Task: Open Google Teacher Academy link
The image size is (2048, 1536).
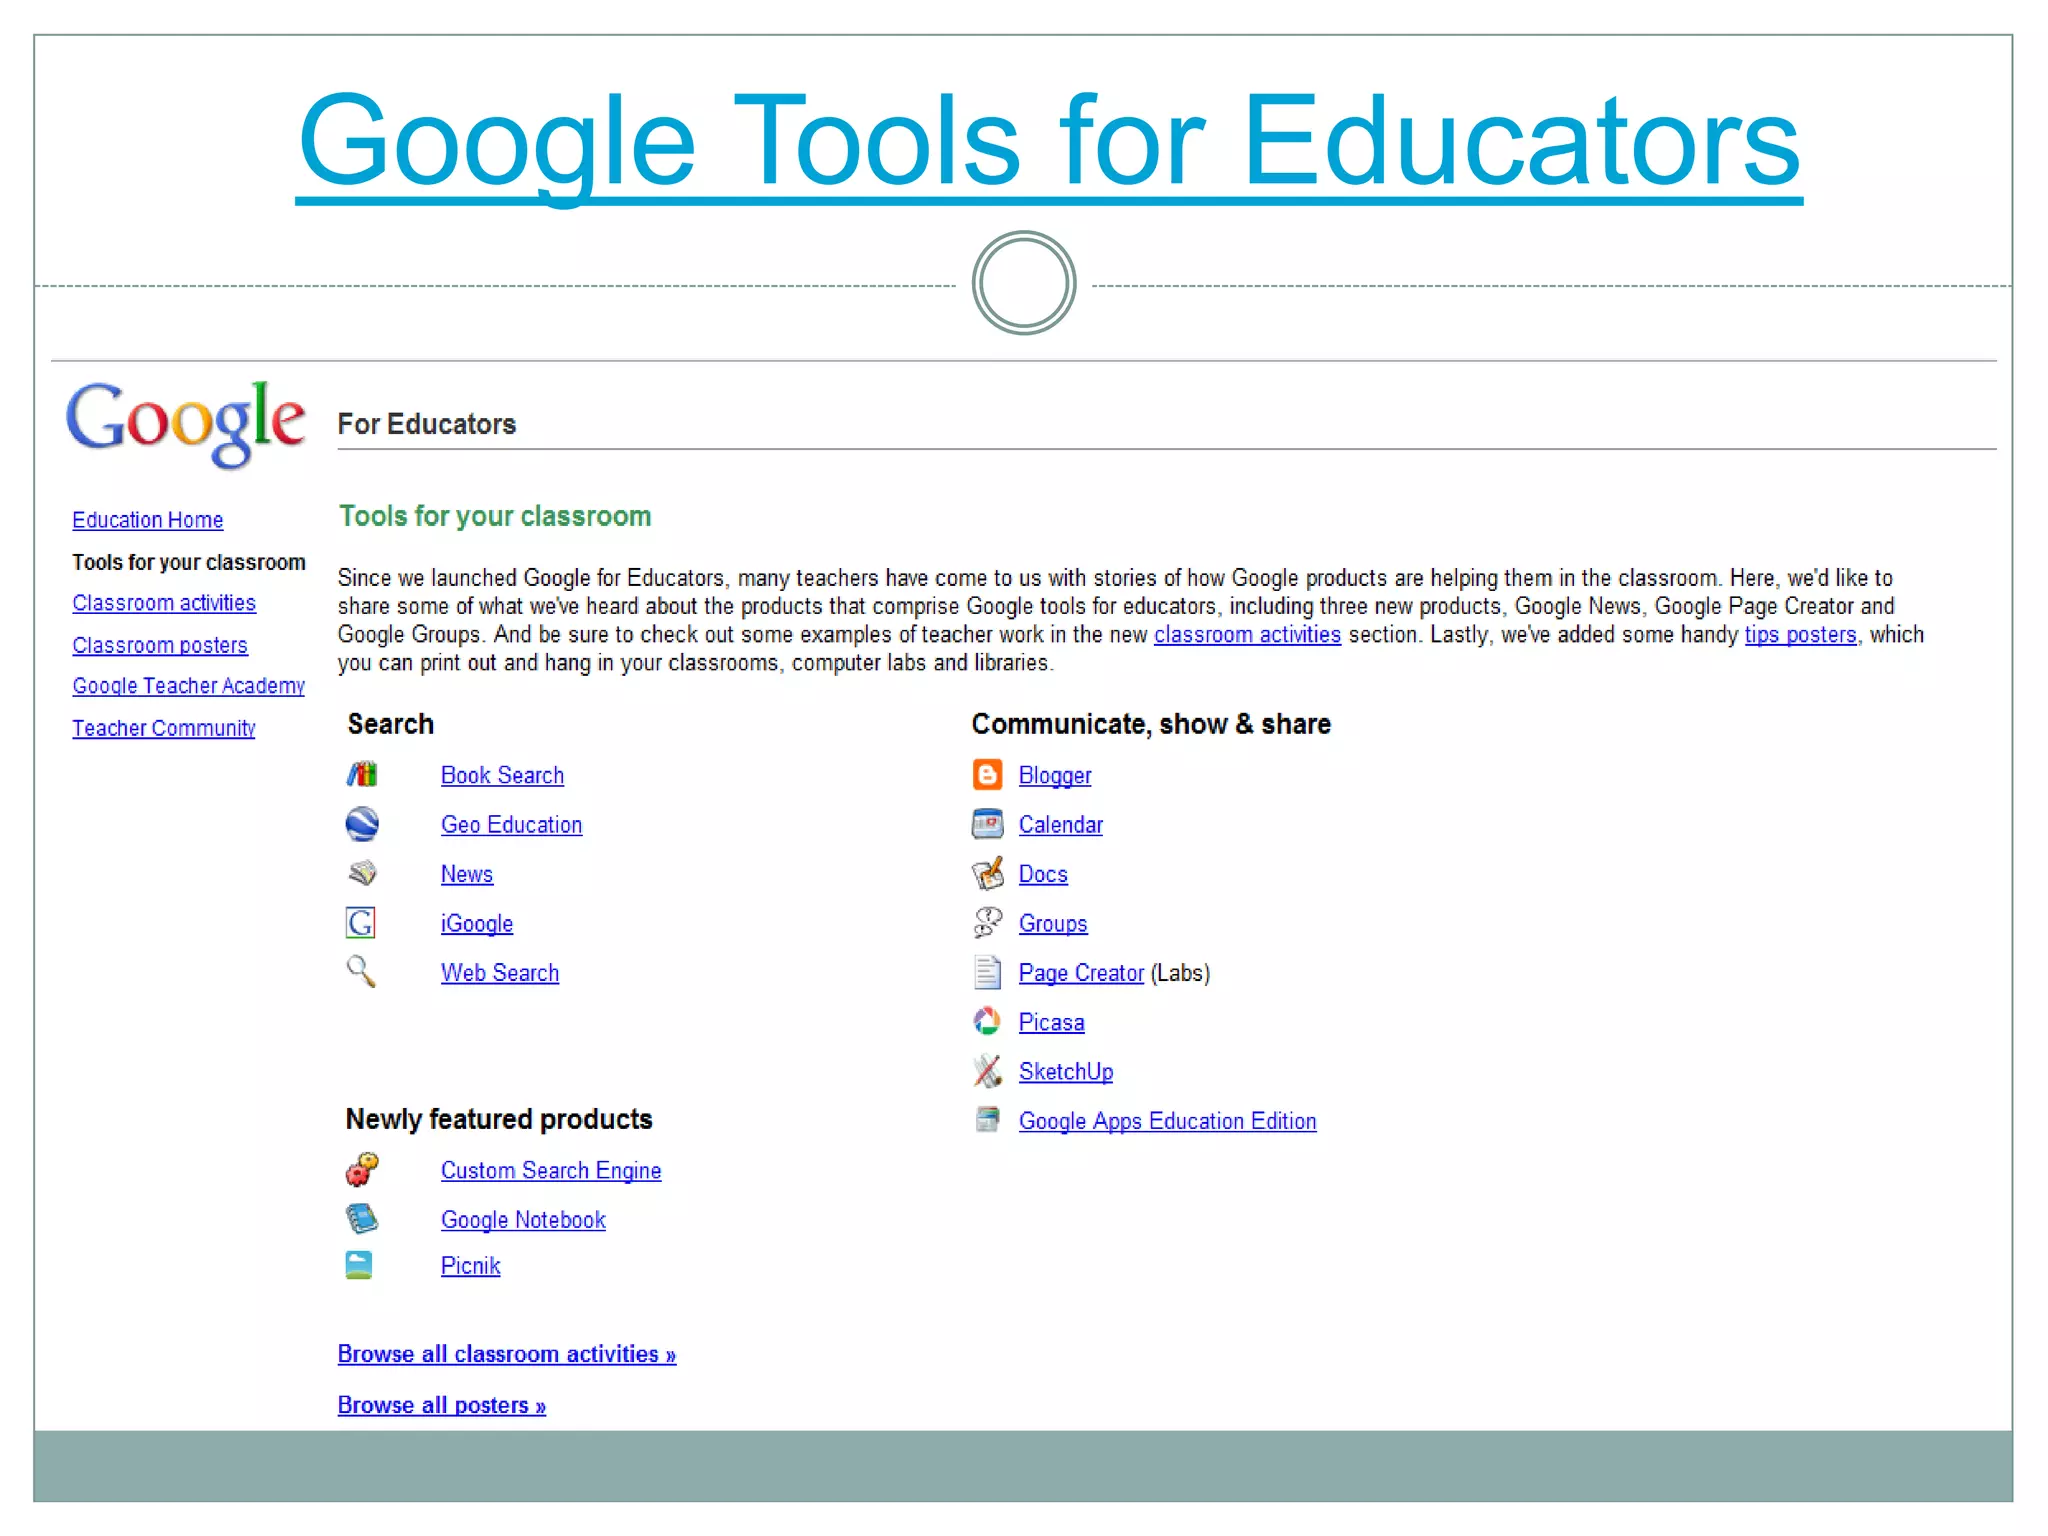Action: 188,686
